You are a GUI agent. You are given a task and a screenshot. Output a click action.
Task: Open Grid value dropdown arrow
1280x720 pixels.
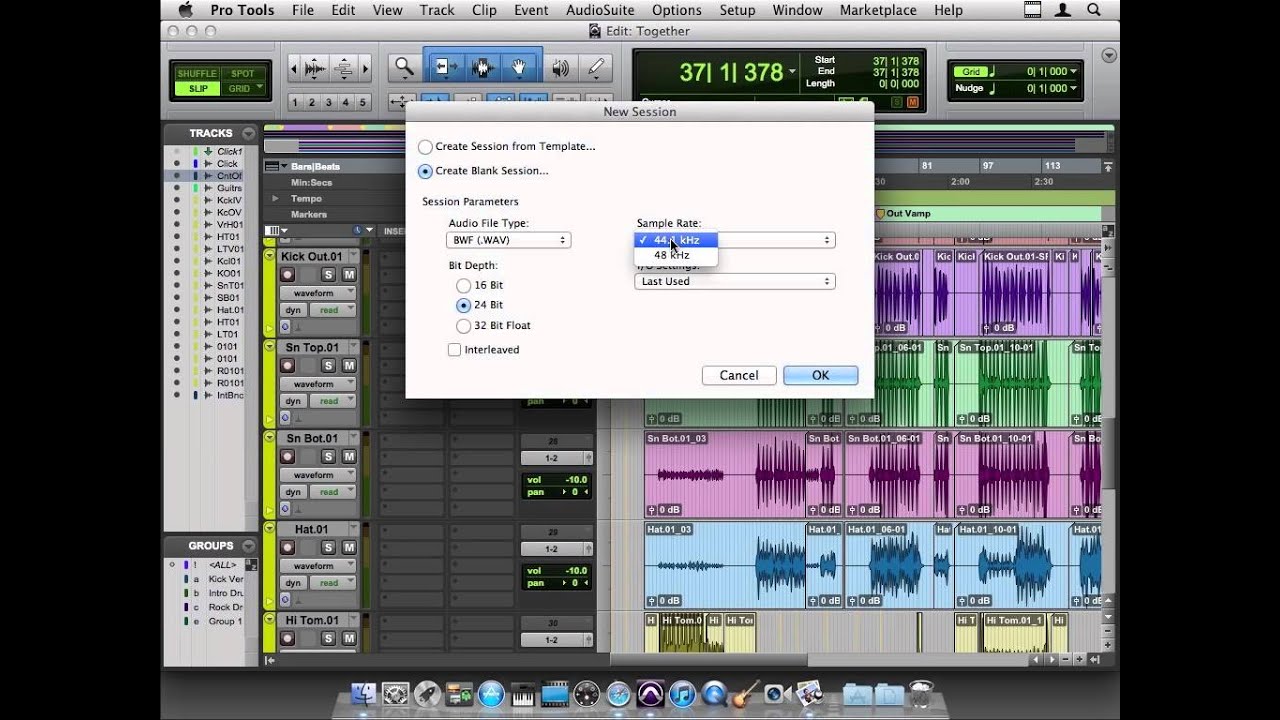pos(1075,72)
